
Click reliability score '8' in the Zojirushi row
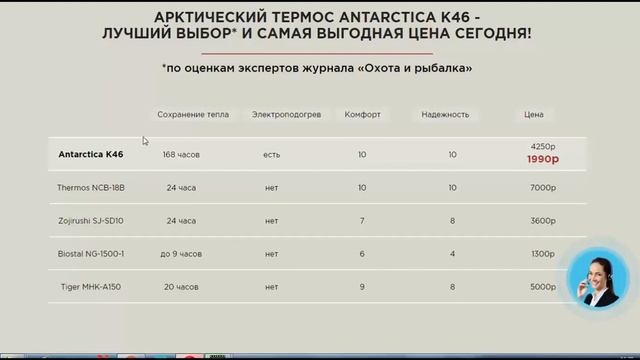point(452,221)
